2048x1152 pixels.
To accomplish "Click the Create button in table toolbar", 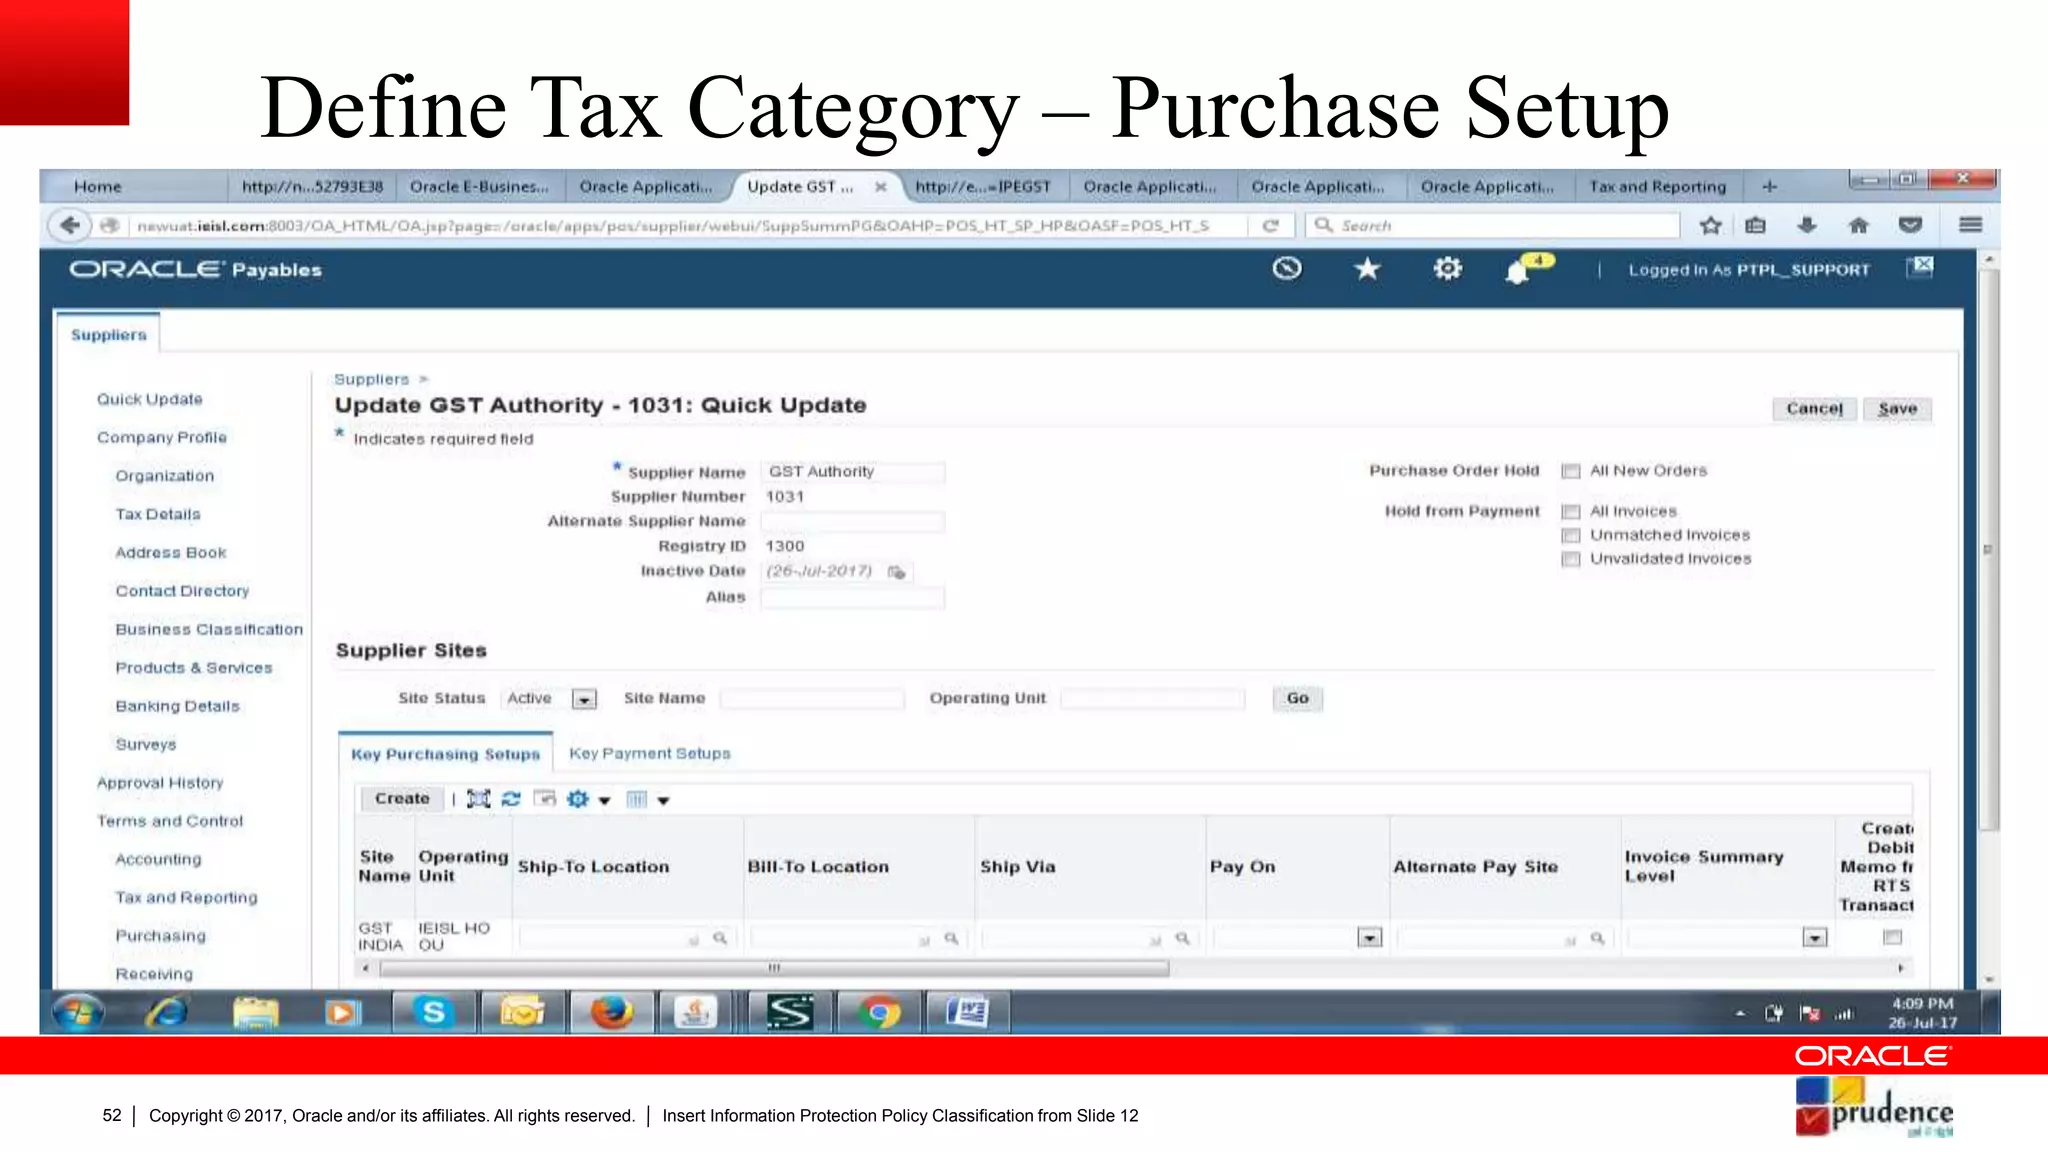I will click(402, 798).
